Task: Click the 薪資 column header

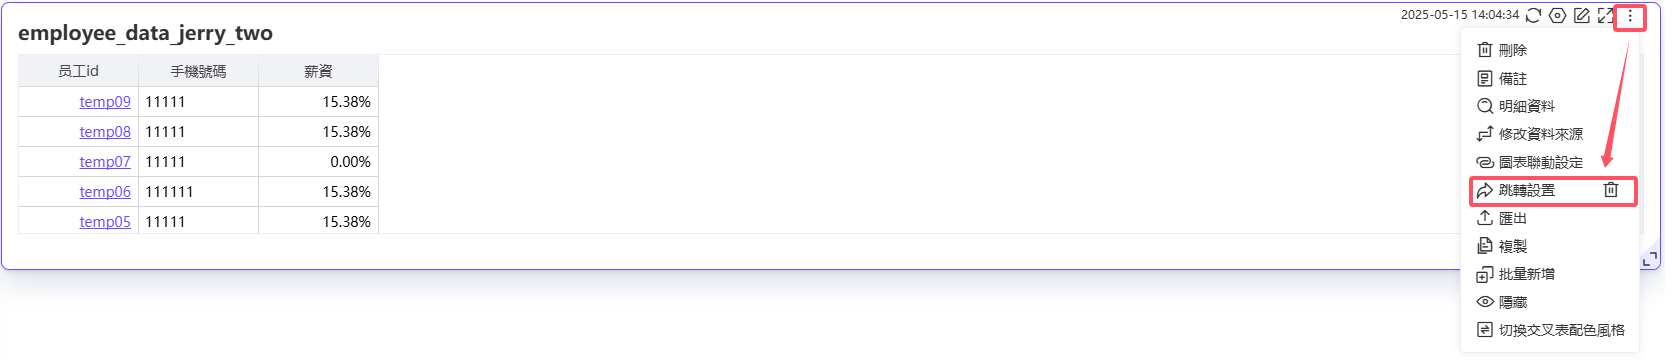Action: click(318, 71)
